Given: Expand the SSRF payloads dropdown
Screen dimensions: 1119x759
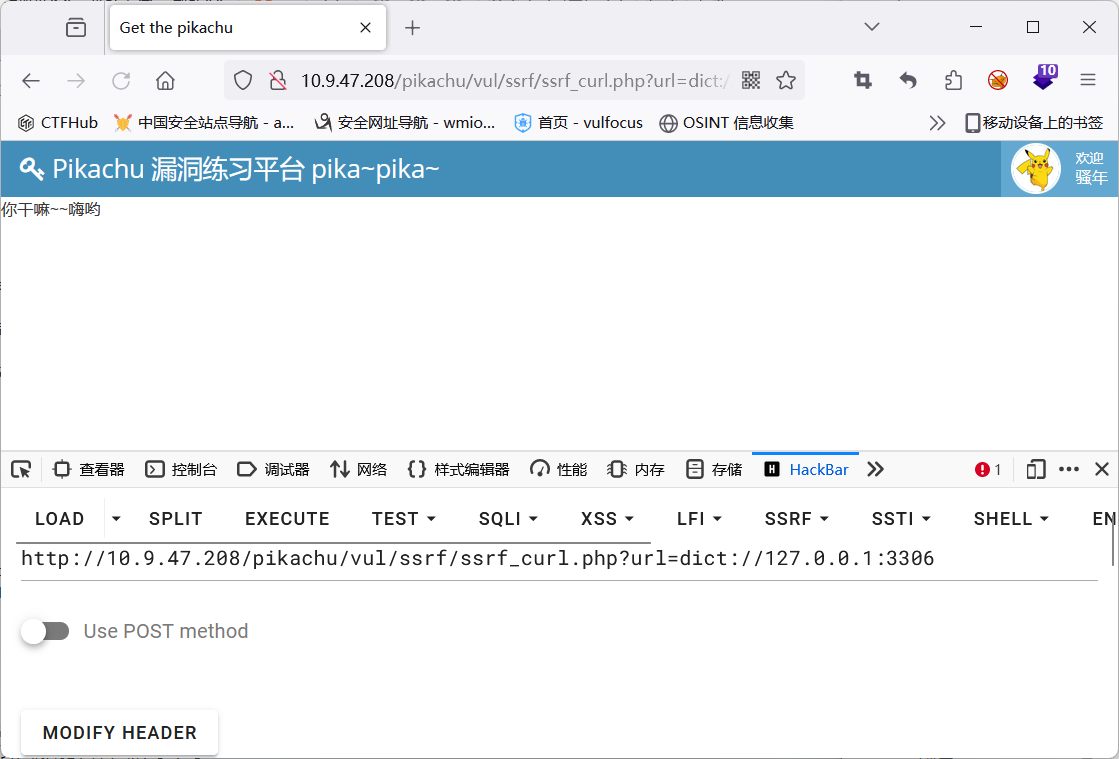Looking at the screenshot, I should point(795,518).
